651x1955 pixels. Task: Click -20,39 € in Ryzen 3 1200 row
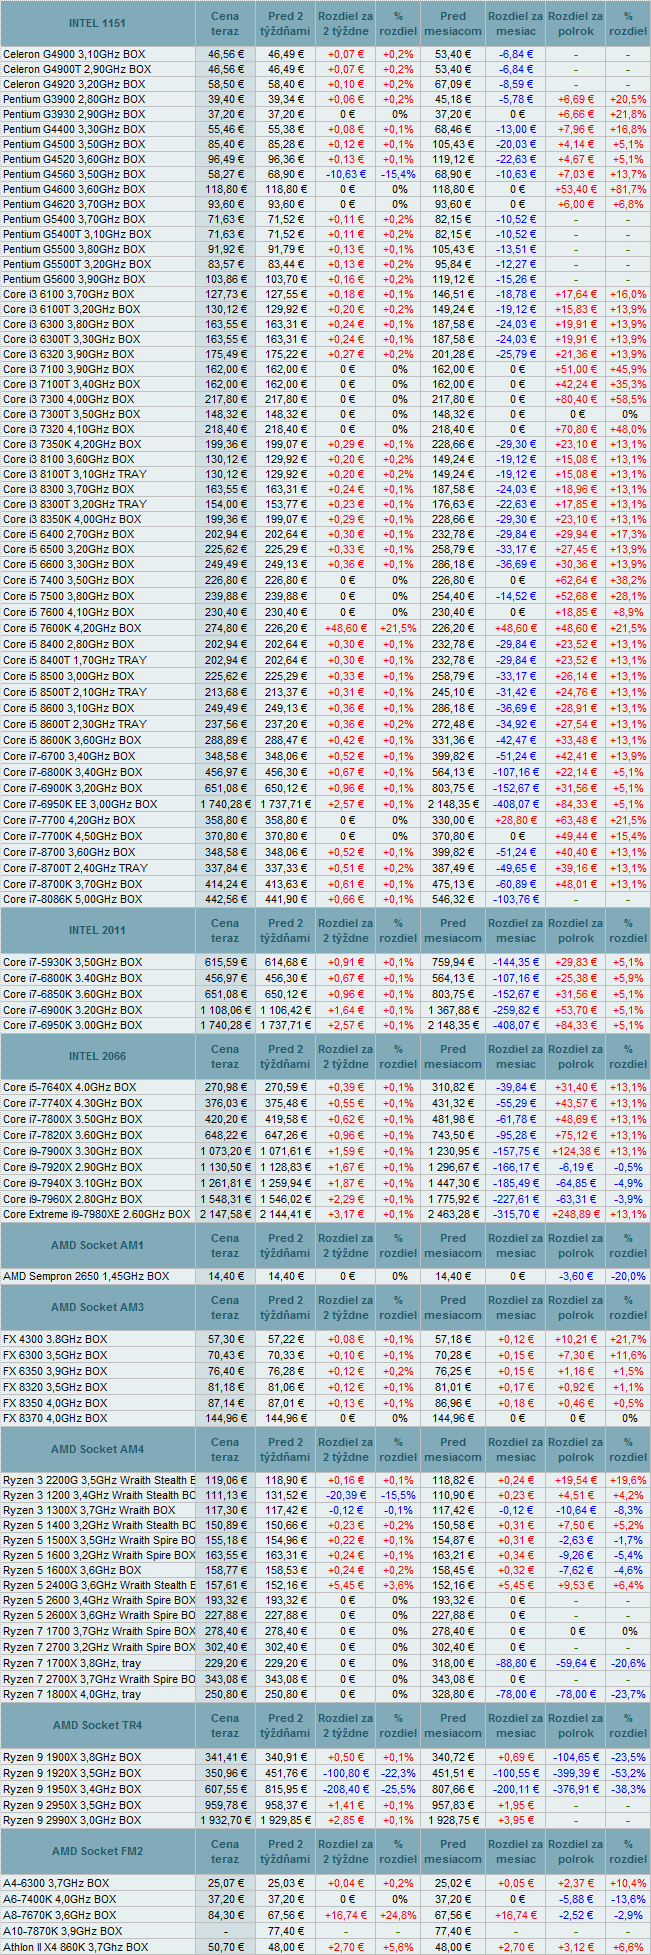346,1495
